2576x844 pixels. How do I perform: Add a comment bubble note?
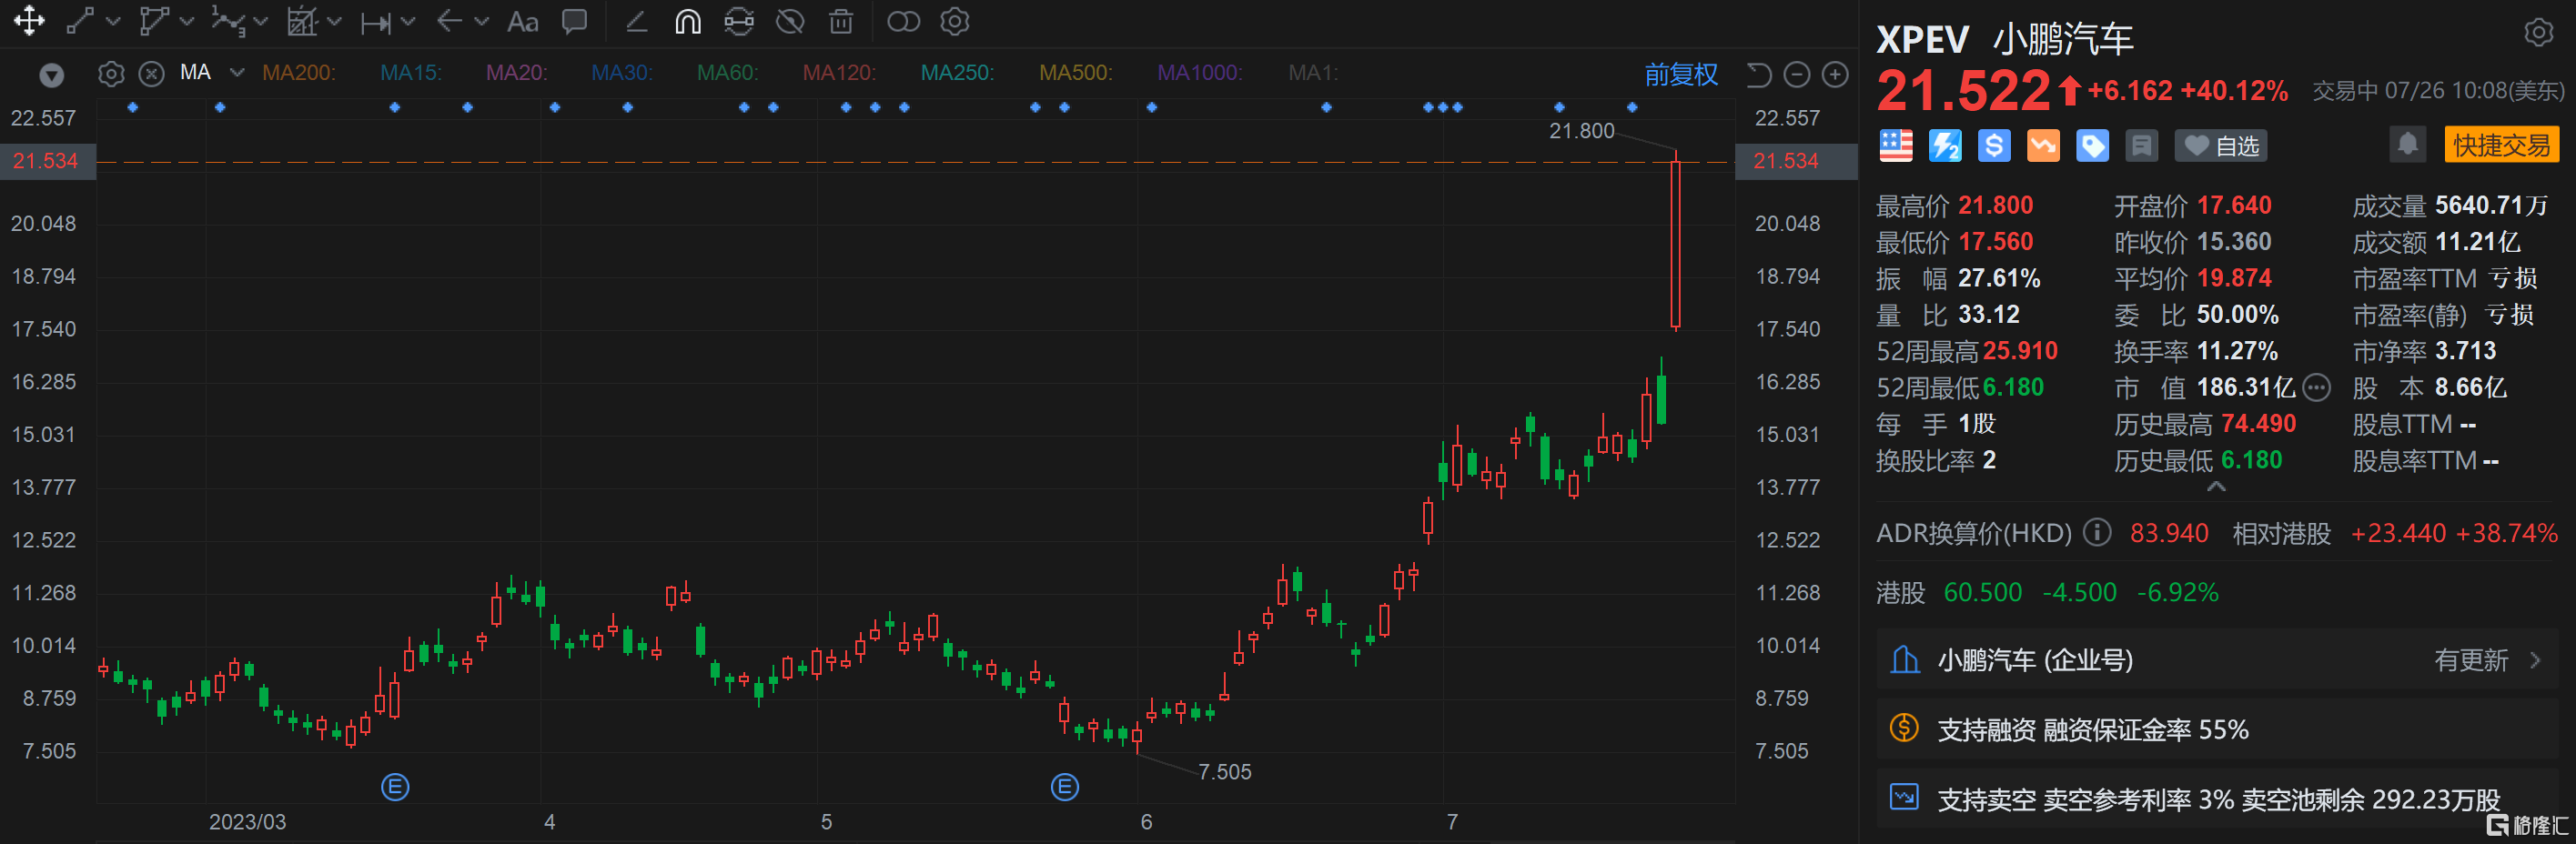pyautogui.click(x=575, y=21)
